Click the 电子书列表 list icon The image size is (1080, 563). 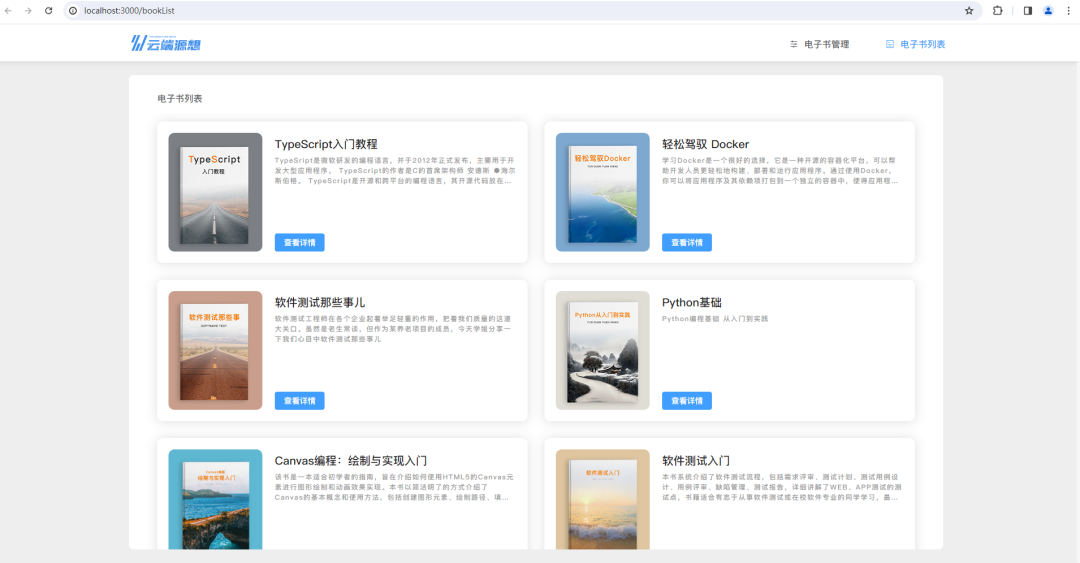pyautogui.click(x=890, y=44)
